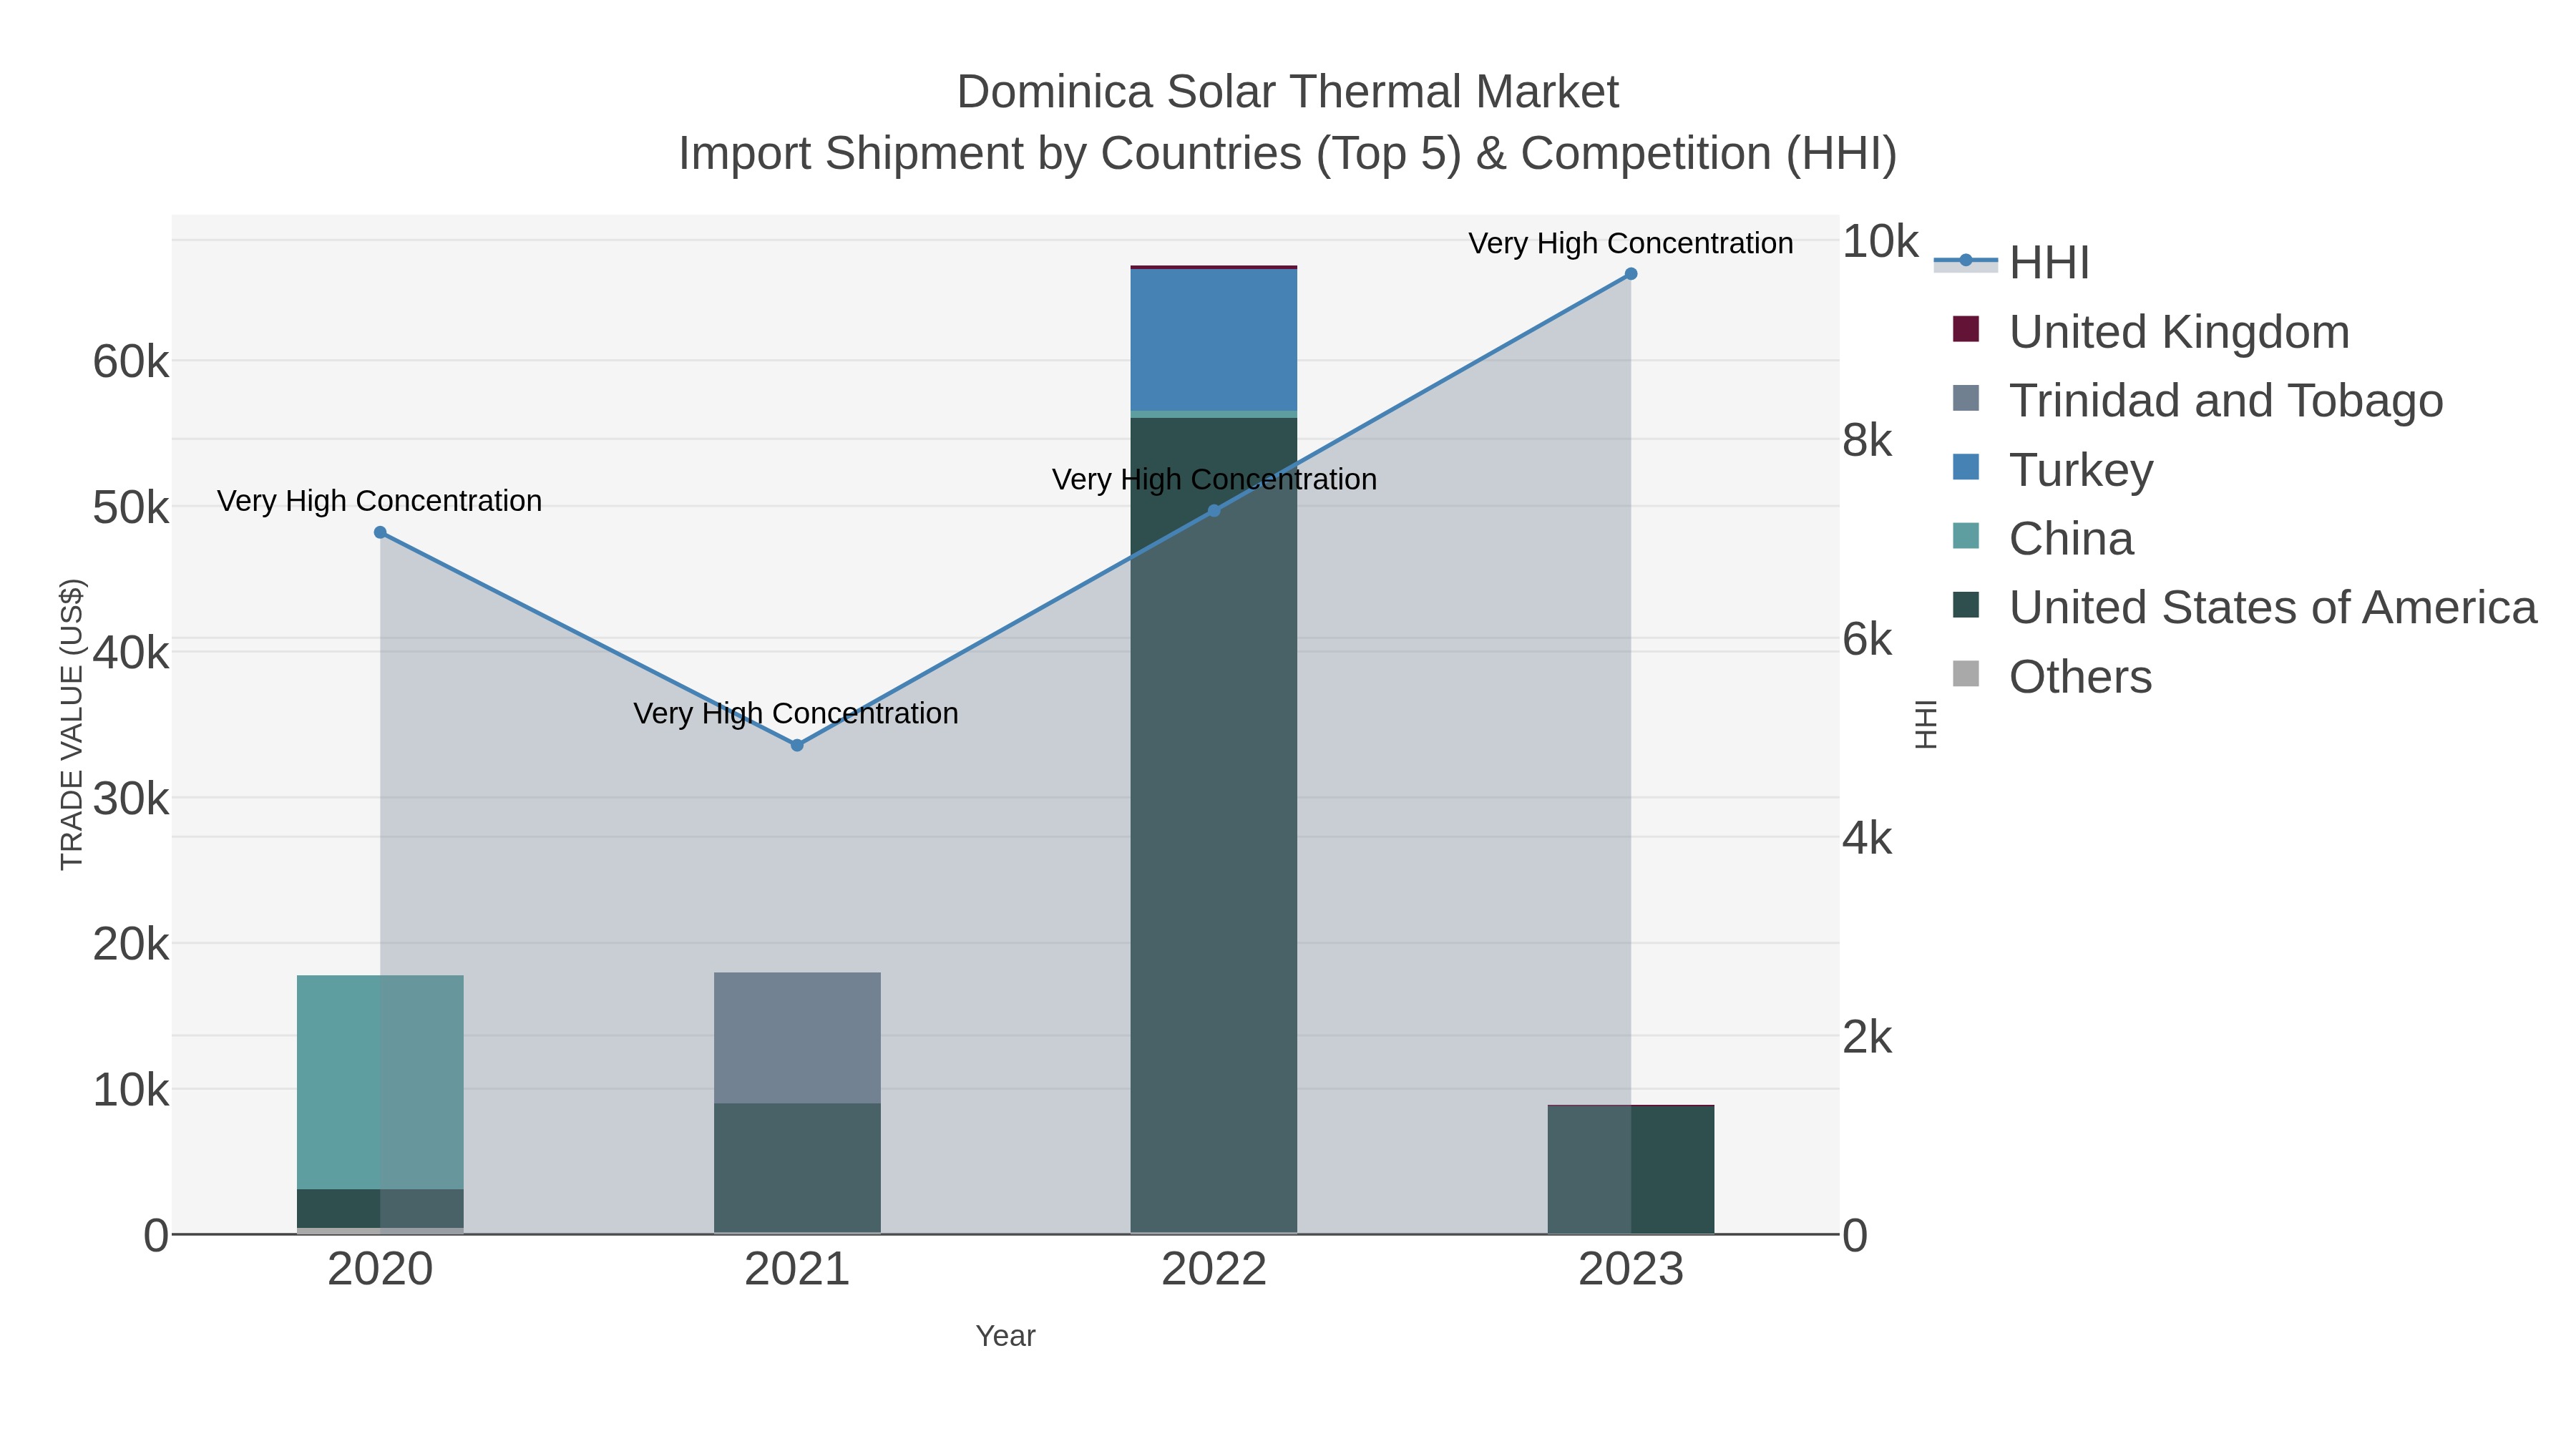Click the 60k trade value tick
This screenshot has width=2576, height=1449.
click(131, 362)
